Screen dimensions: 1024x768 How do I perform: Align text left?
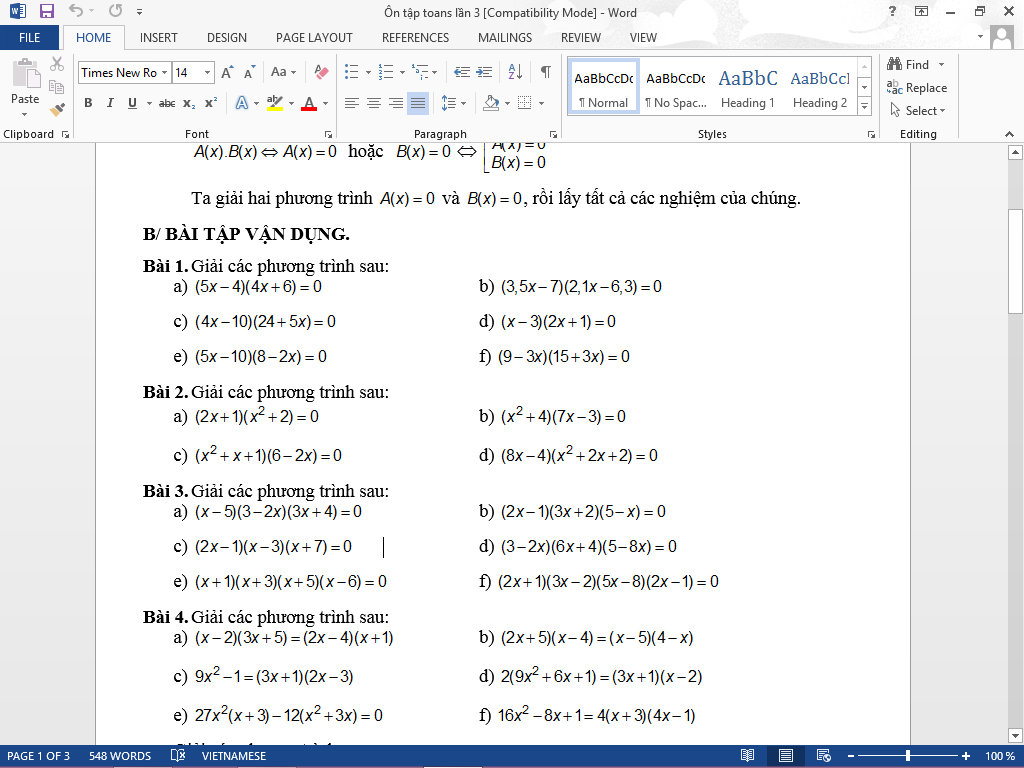(351, 103)
